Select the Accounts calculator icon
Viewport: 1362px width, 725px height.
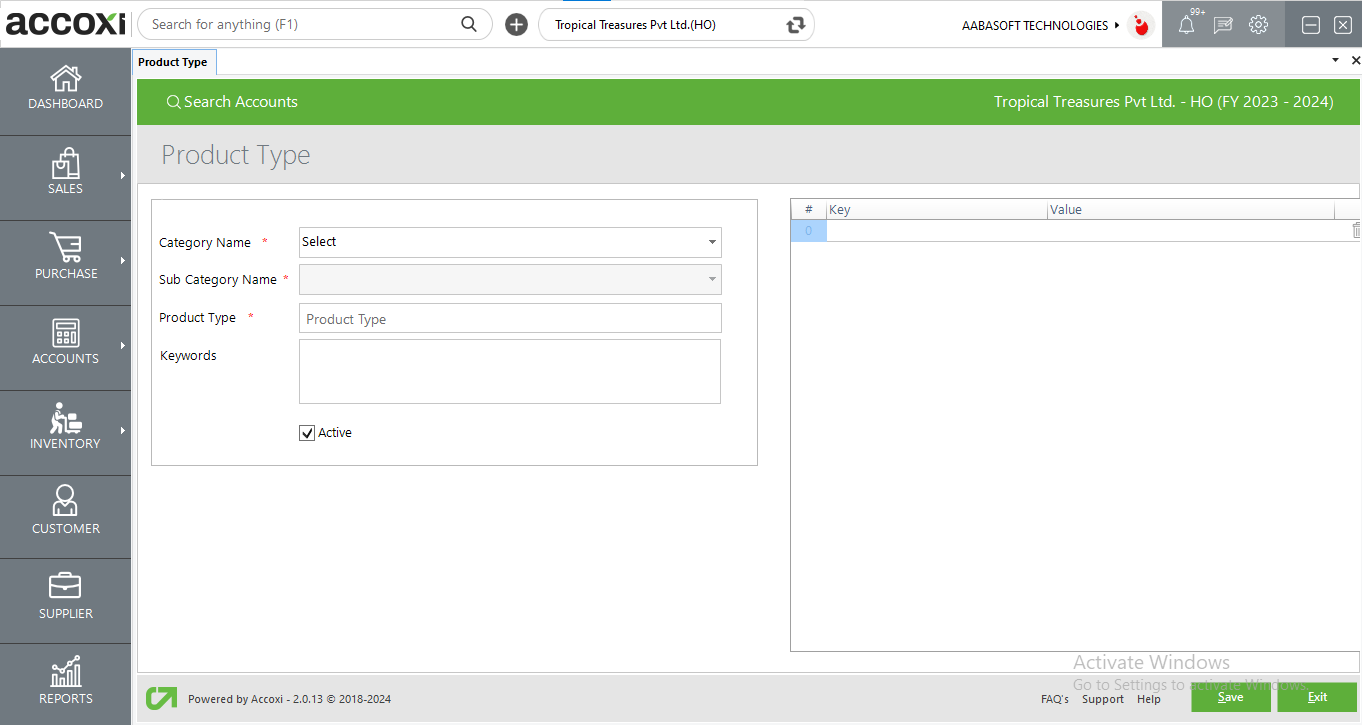66,333
